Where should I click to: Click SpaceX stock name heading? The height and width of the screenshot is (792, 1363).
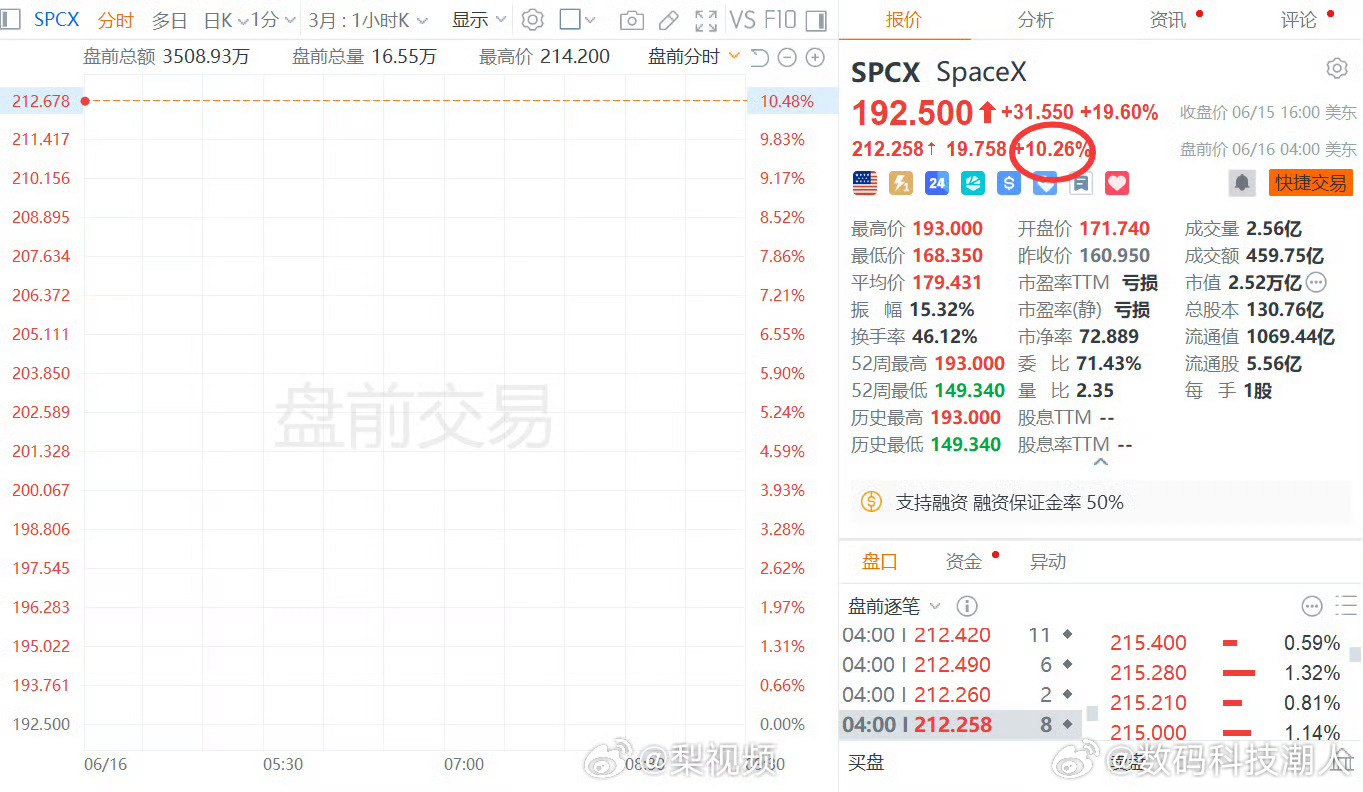[x=981, y=72]
